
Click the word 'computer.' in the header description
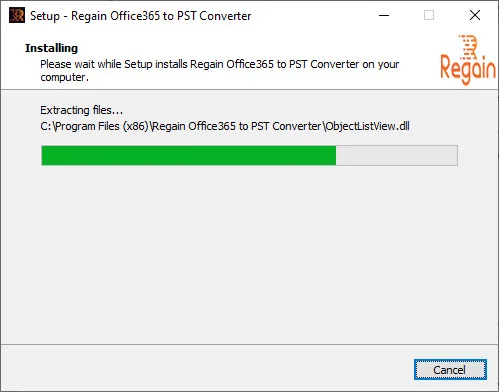65,77
